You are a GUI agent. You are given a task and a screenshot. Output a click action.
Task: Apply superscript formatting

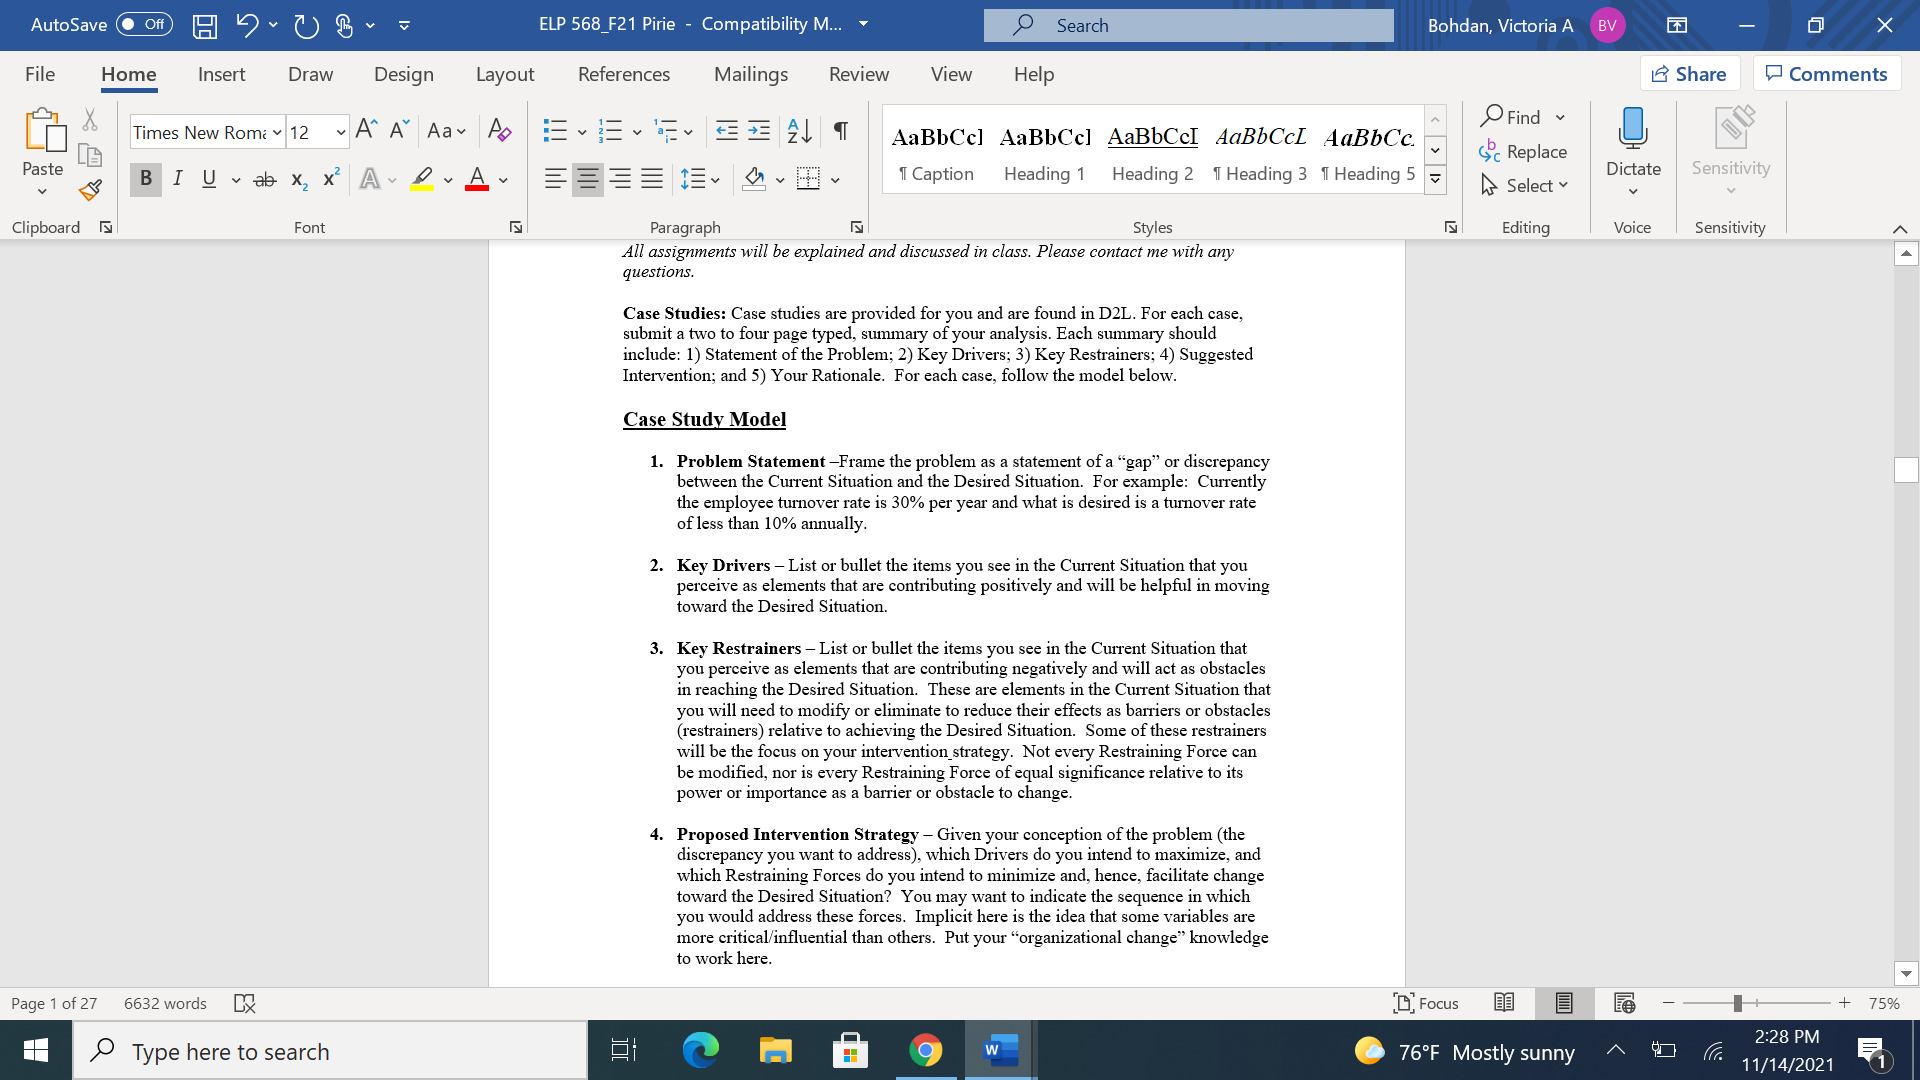point(331,178)
